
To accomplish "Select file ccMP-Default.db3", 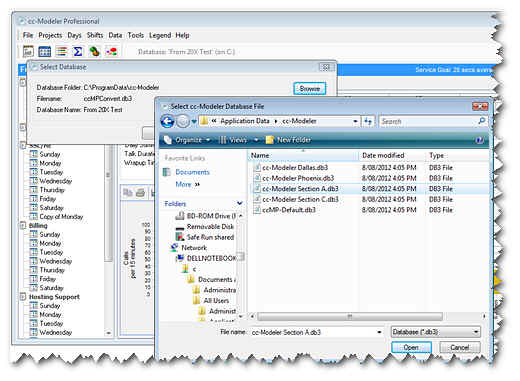I will (x=289, y=210).
